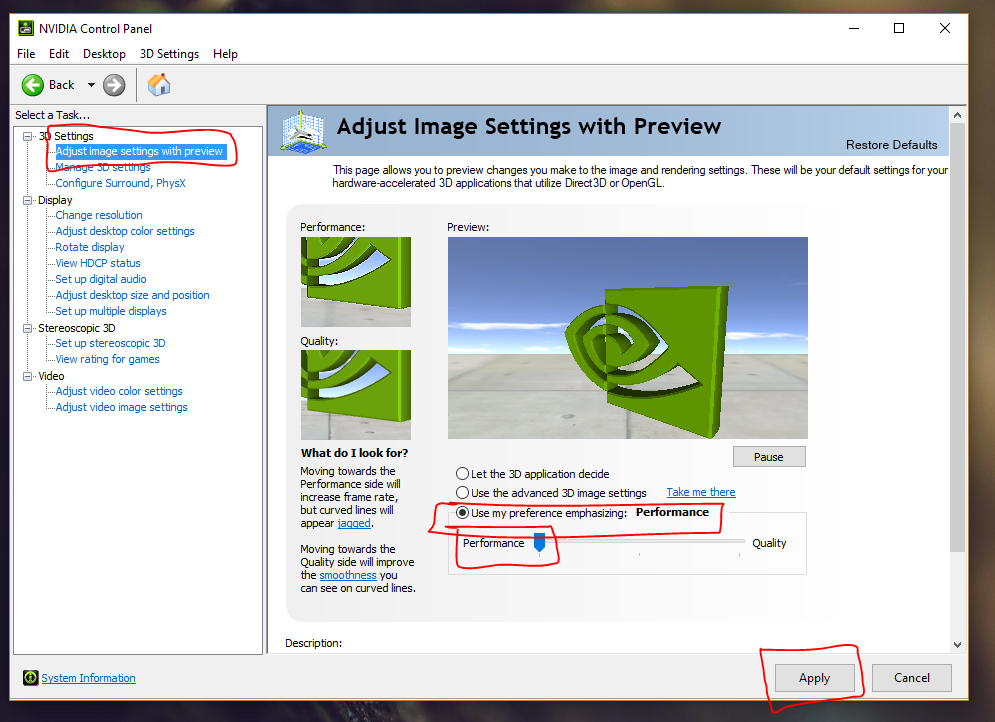Viewport: 995px width, 722px height.
Task: Click the NVIDIA Control Panel title bar icon
Action: [x=25, y=29]
